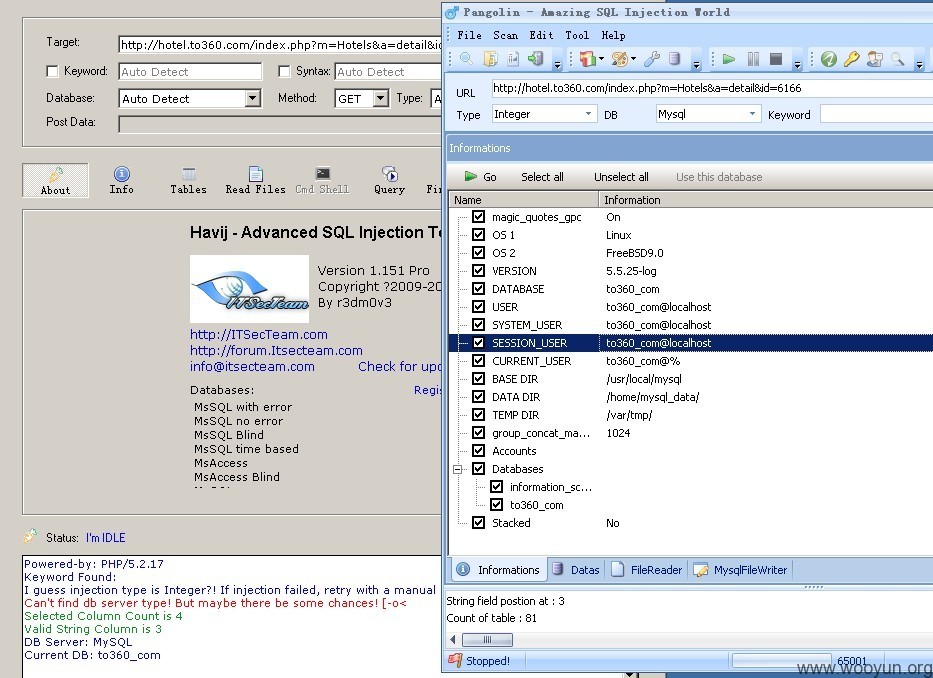Click the gold key icon in Pangolin toolbar
The width and height of the screenshot is (933, 678).
(x=851, y=58)
